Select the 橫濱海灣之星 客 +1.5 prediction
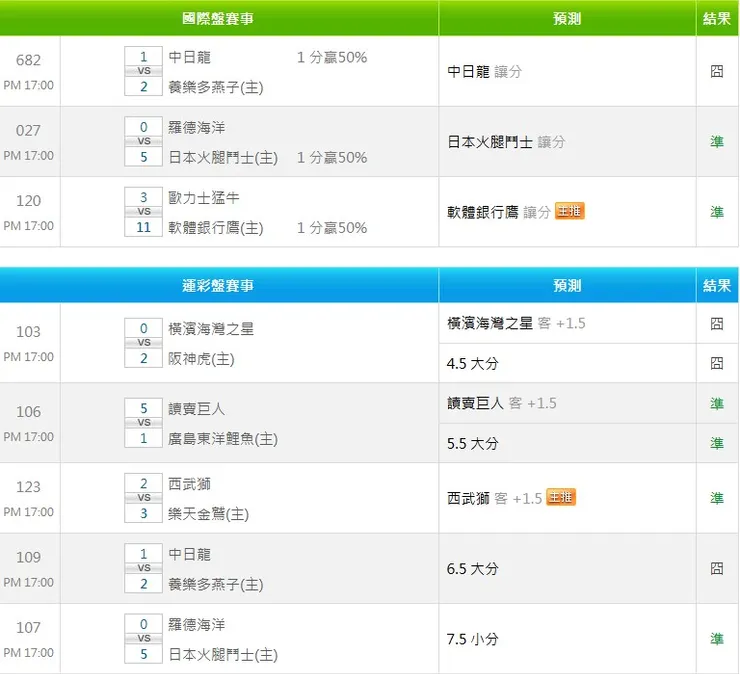Viewport: 740px width, 674px height. [516, 323]
